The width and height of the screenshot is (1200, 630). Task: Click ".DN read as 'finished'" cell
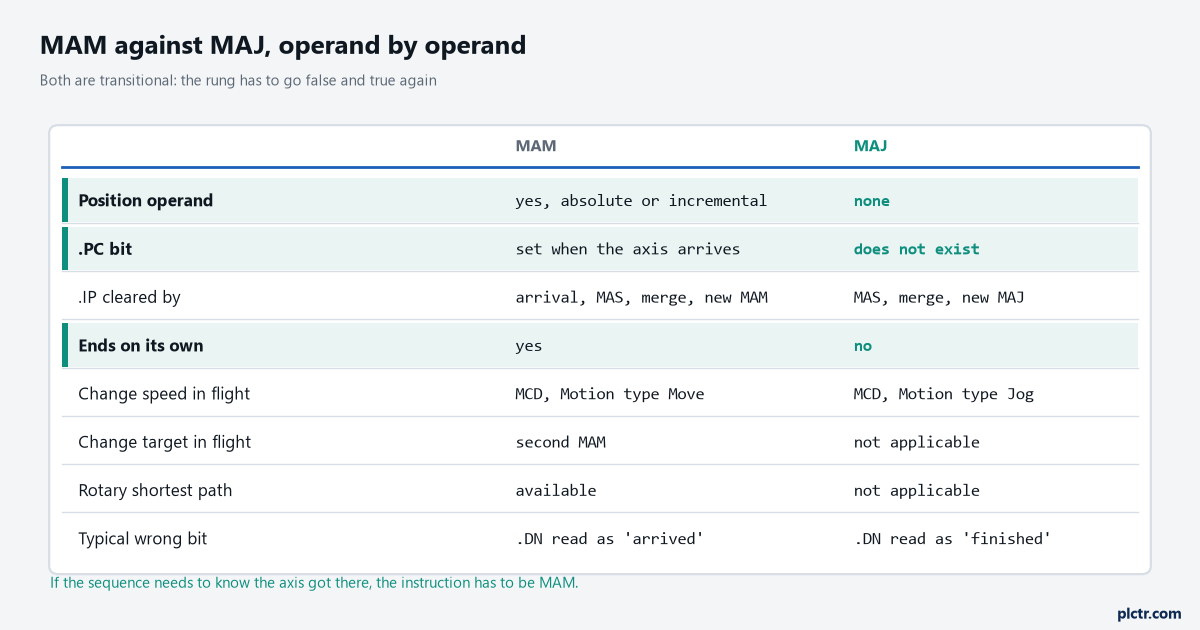pyautogui.click(x=953, y=538)
